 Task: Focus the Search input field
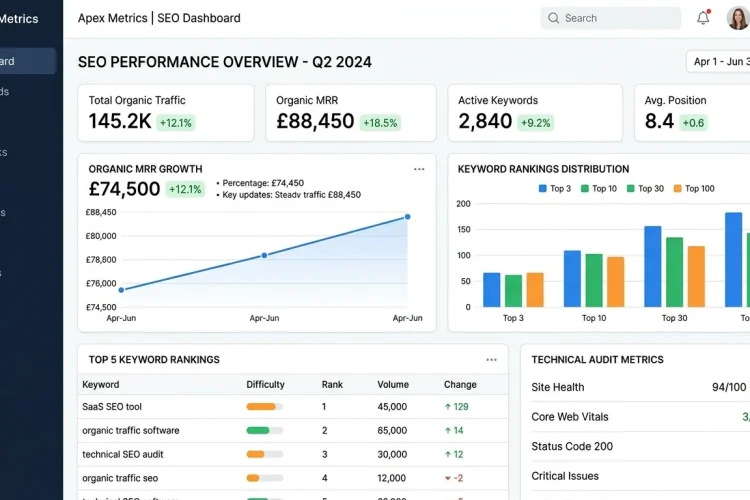pos(611,18)
